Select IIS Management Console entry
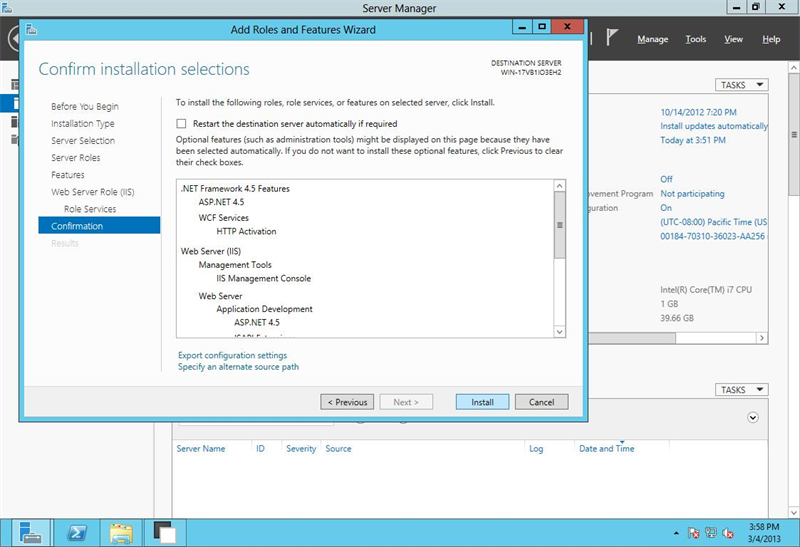The height and width of the screenshot is (547, 800). coord(263,279)
